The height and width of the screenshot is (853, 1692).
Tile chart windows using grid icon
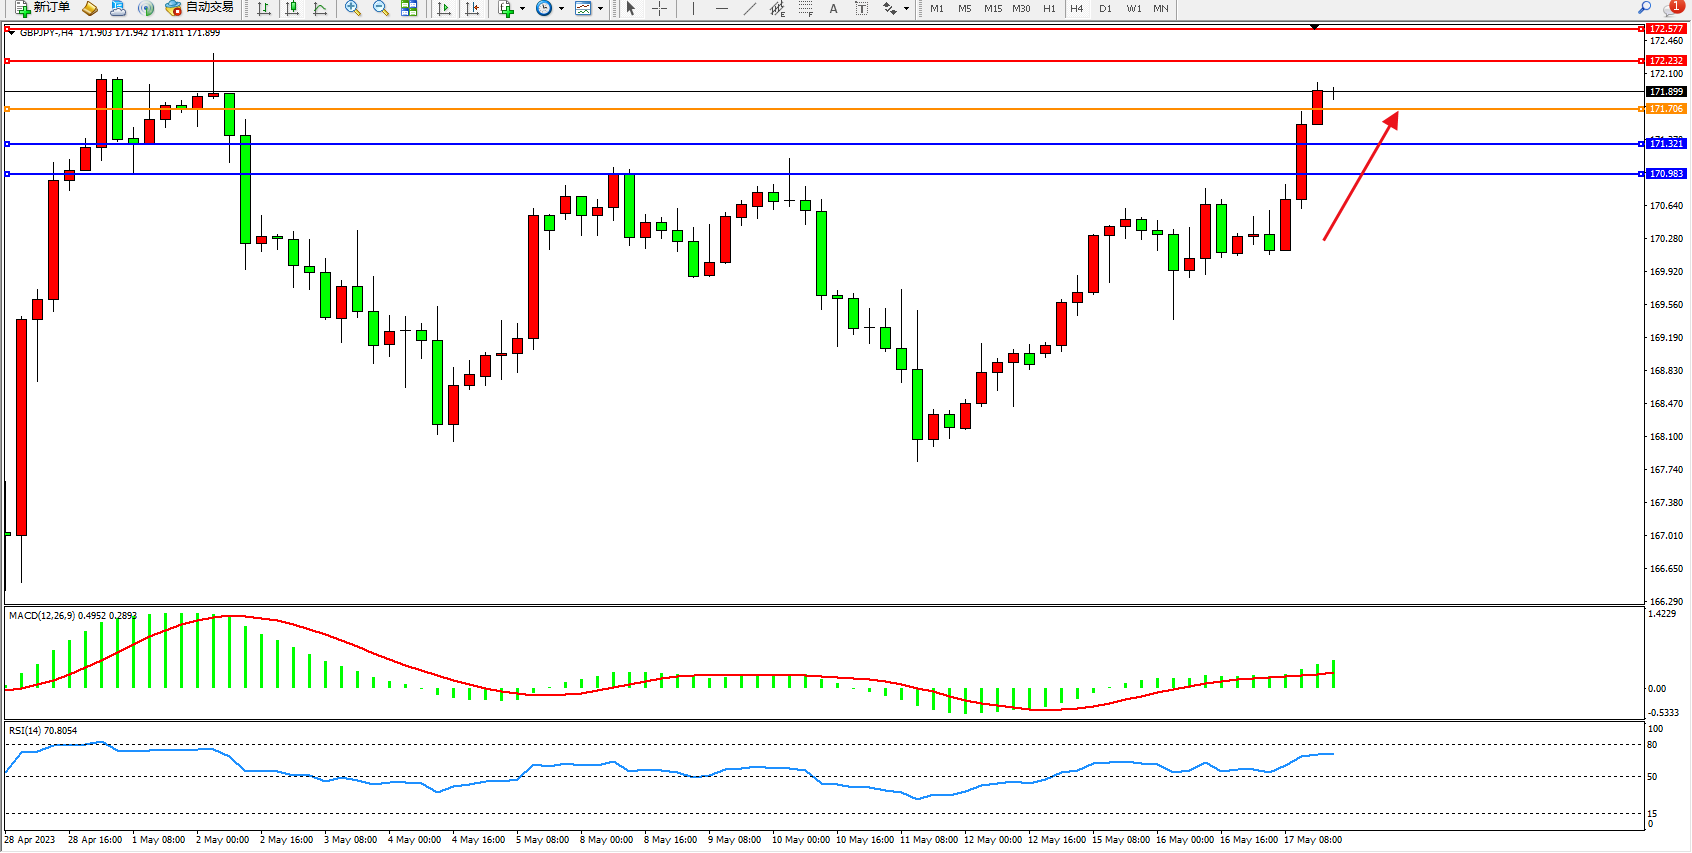(x=409, y=8)
